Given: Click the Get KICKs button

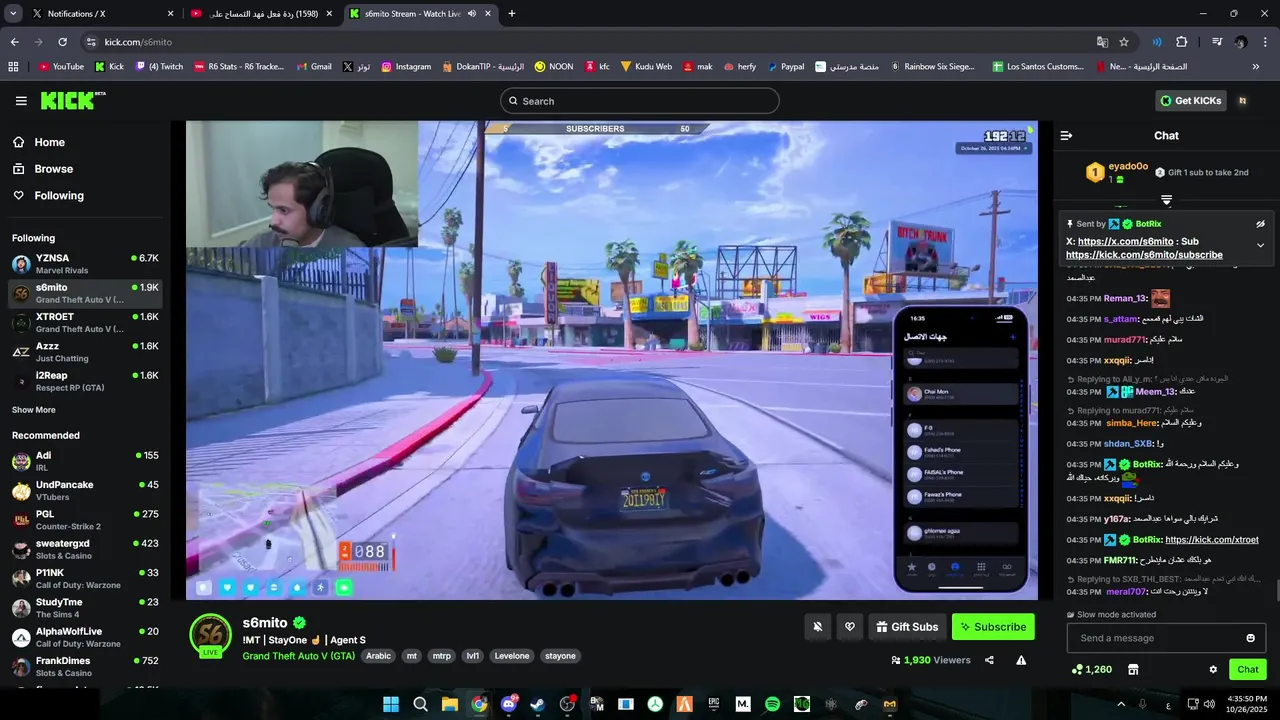Looking at the screenshot, I should coord(1191,101).
